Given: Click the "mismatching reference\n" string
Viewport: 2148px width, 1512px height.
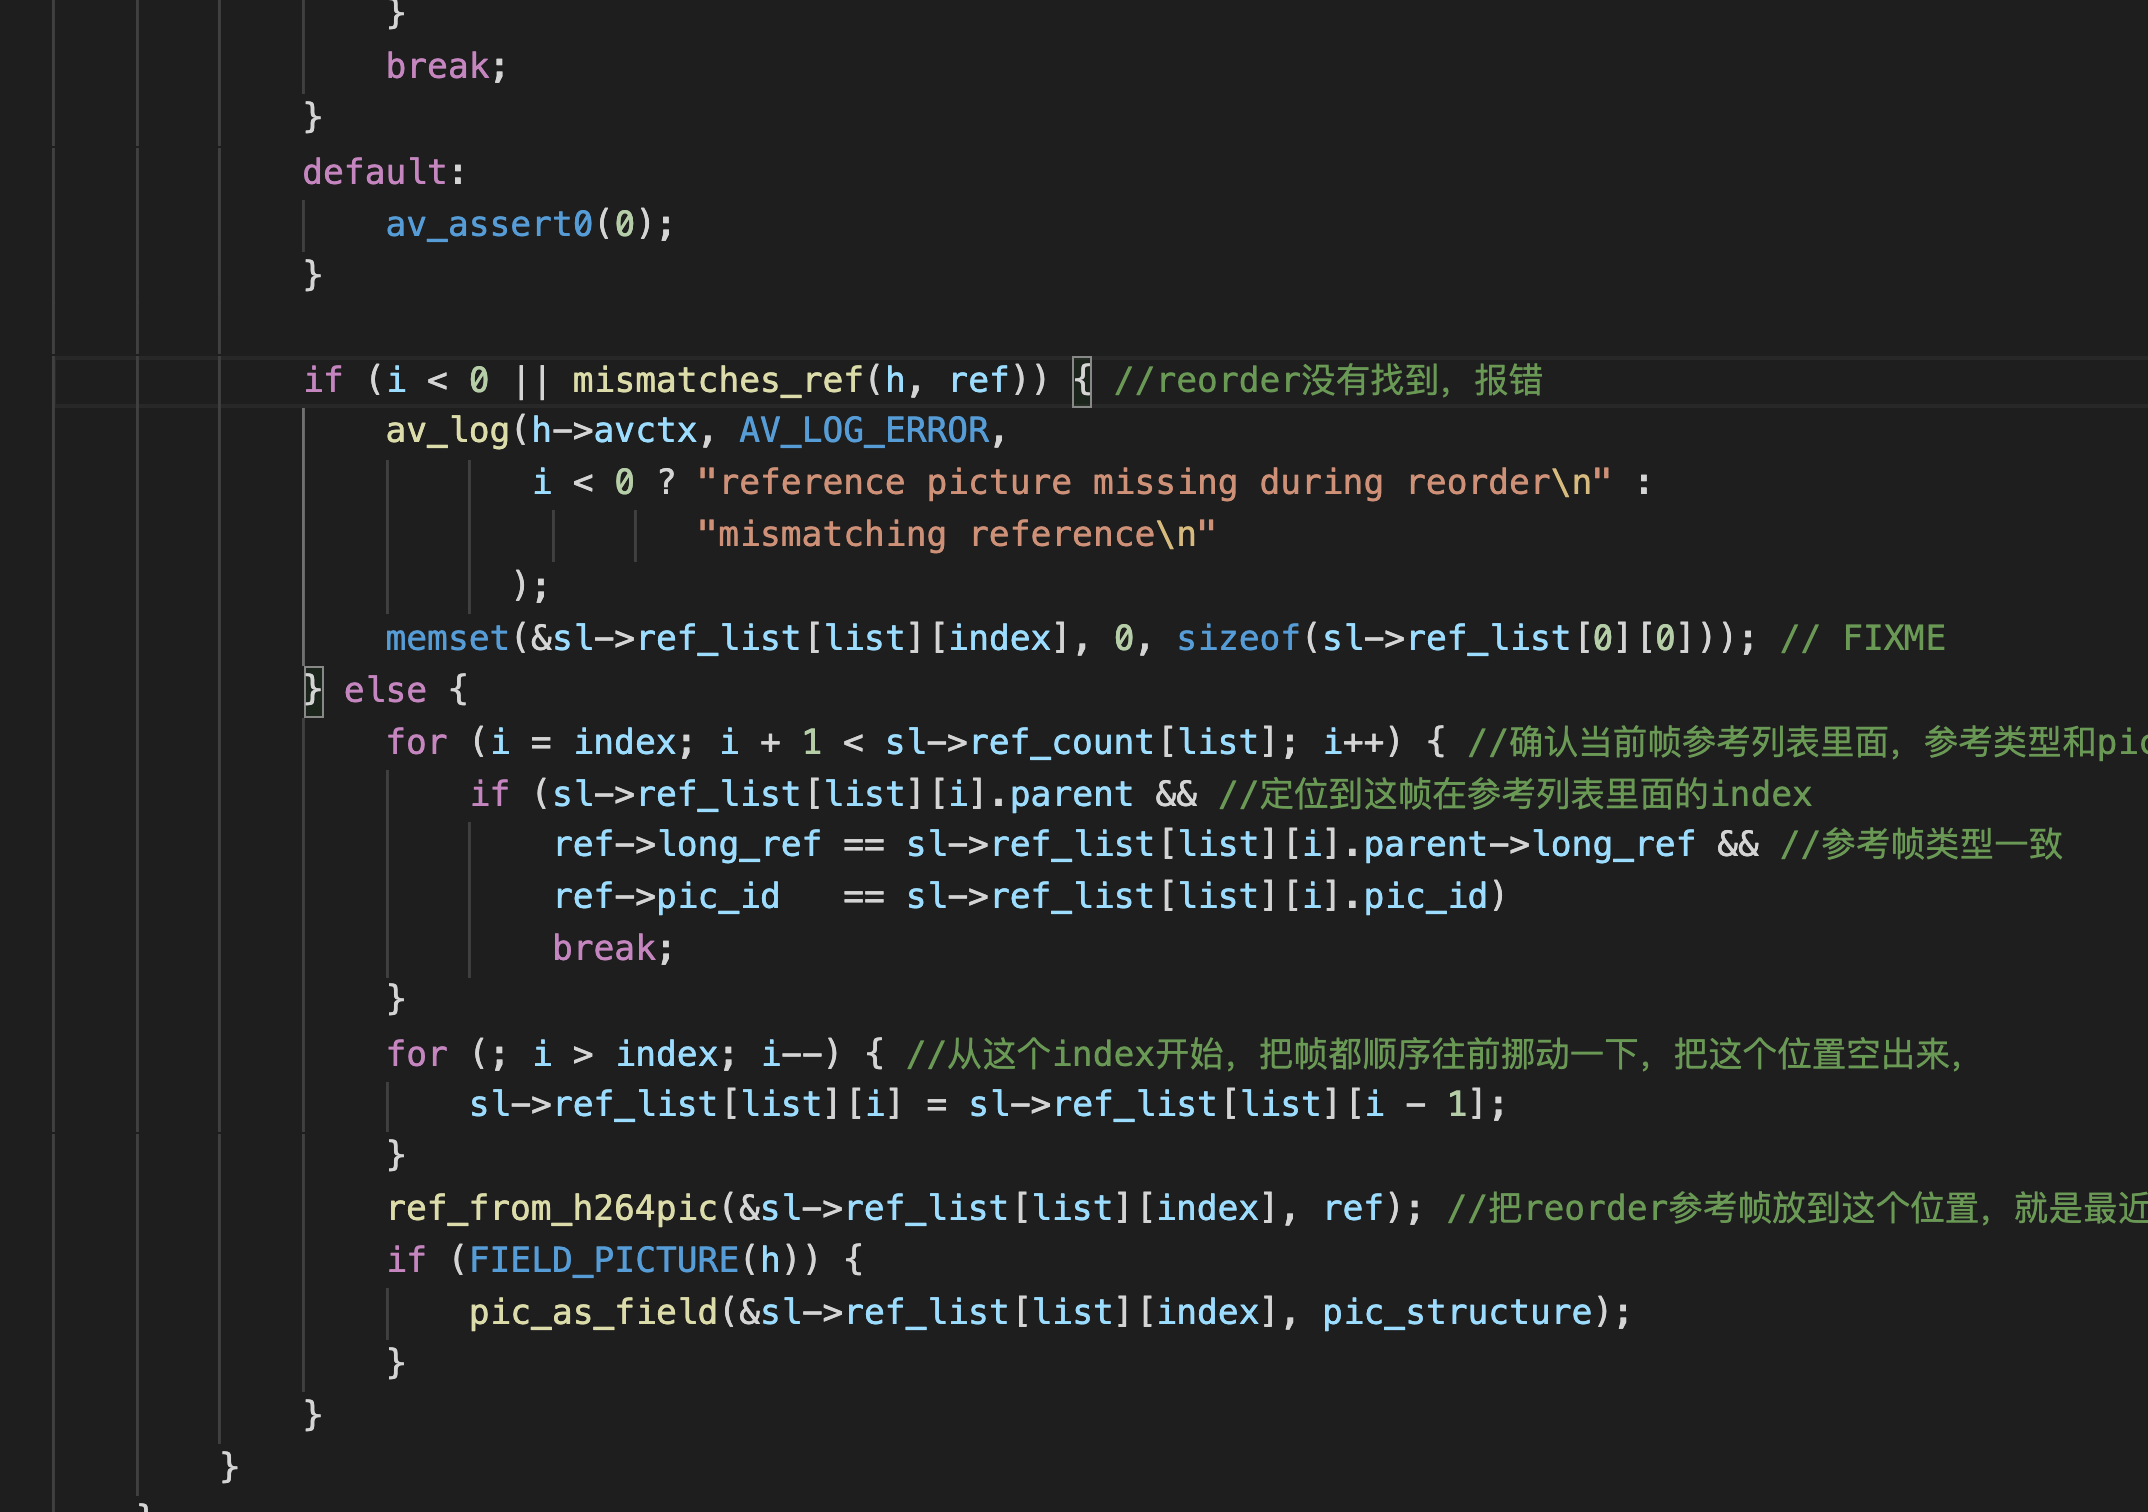Looking at the screenshot, I should [x=956, y=534].
